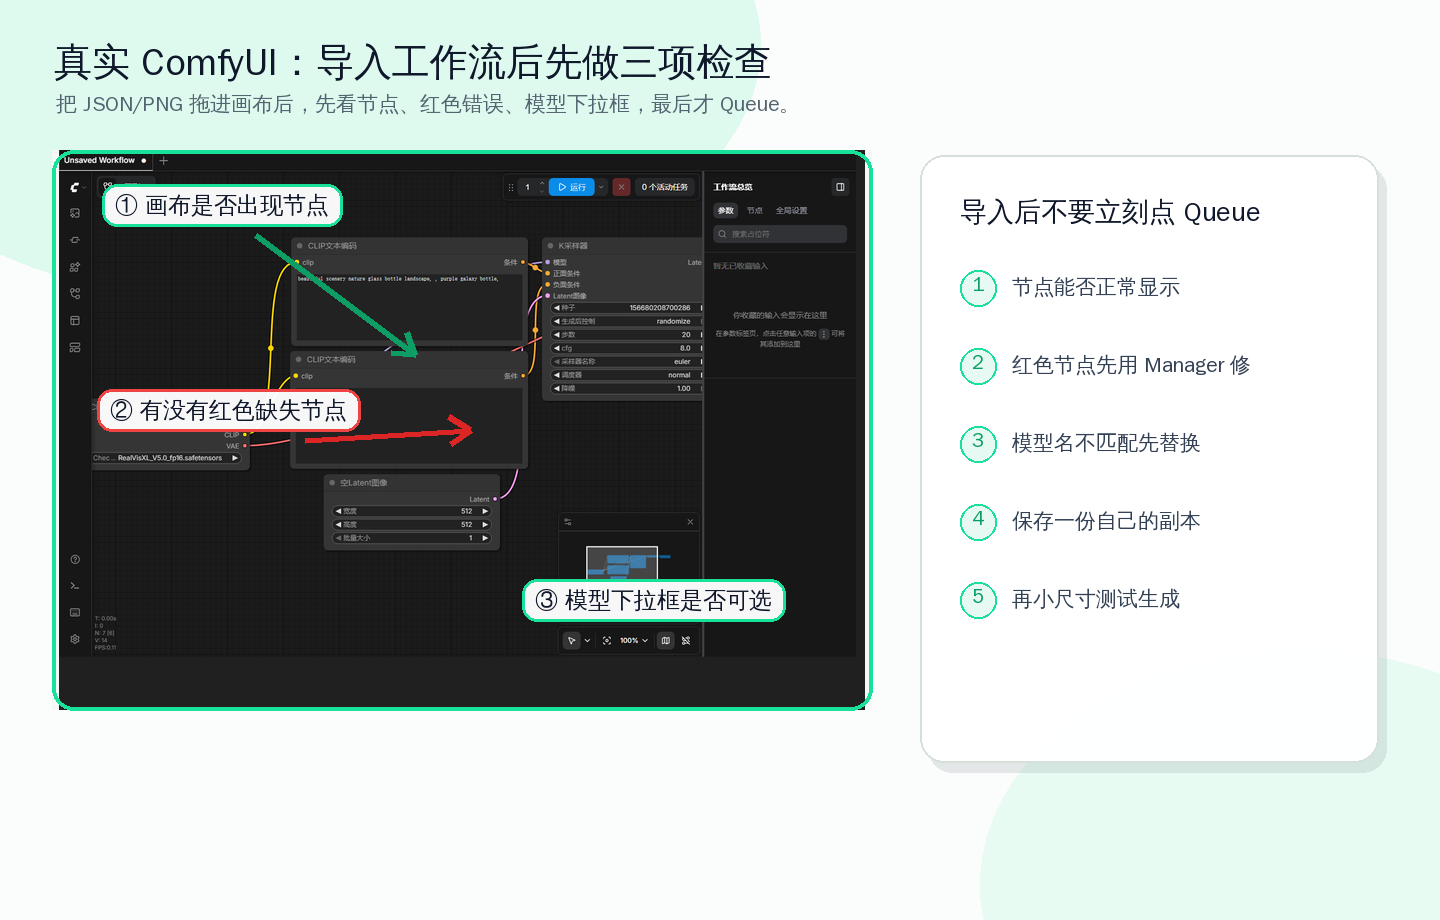Open the 生成后控制 randomize dropdown
Screen dimensions: 1440x920
627,321
